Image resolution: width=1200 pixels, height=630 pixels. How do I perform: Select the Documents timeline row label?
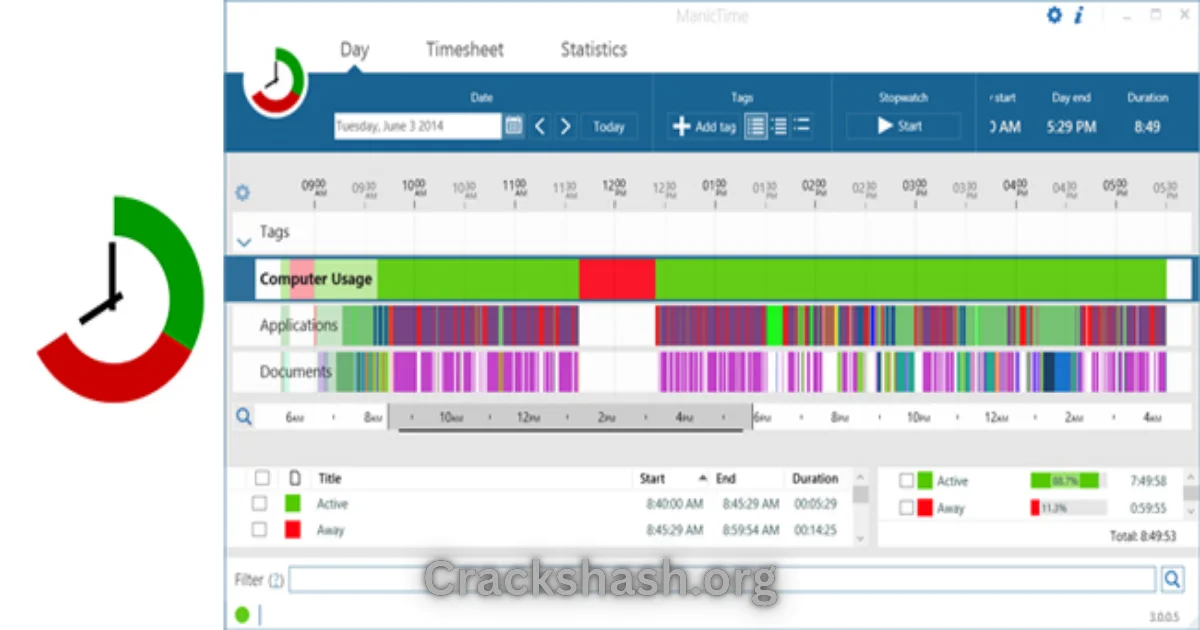click(x=296, y=372)
